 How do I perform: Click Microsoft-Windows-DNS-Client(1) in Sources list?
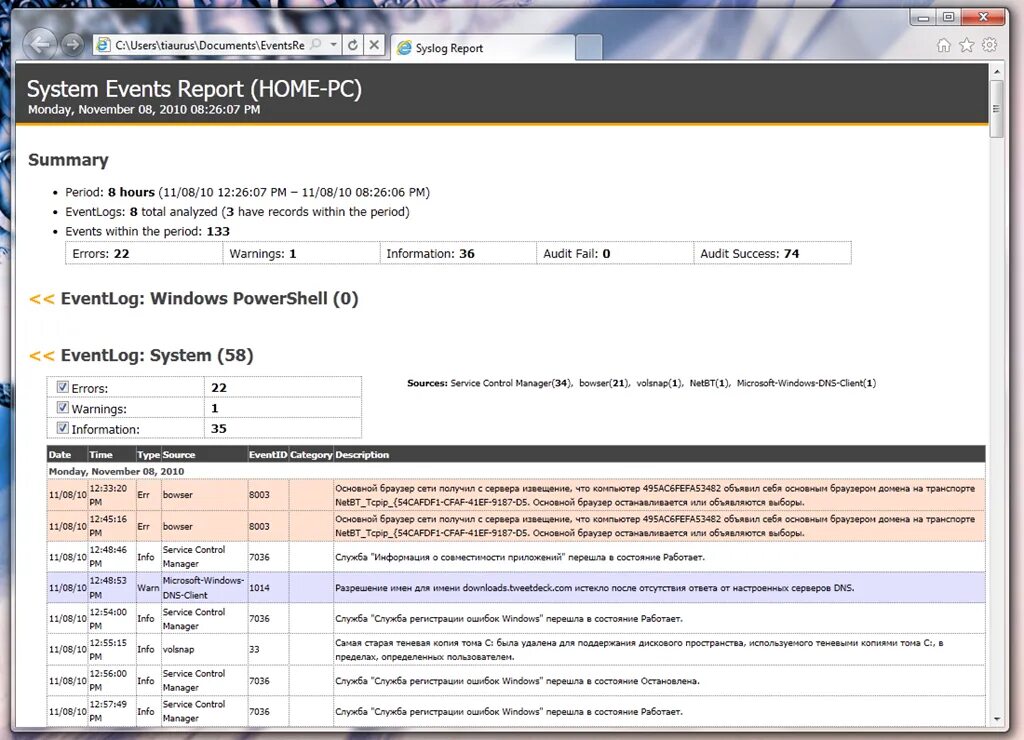[x=807, y=383]
